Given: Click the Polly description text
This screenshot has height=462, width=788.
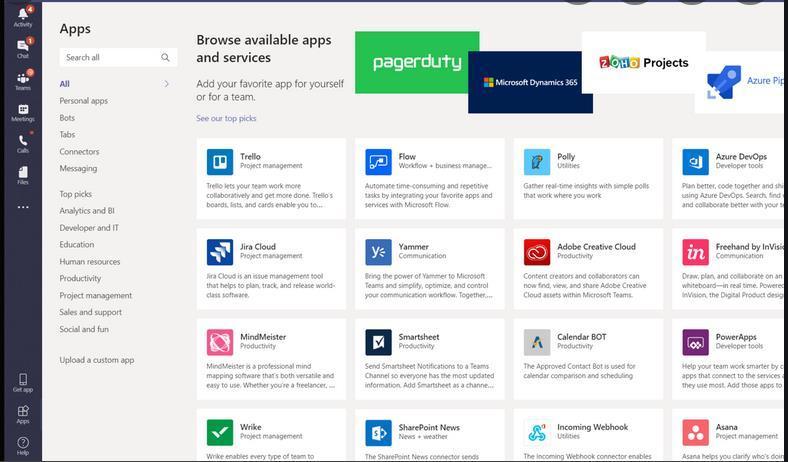Looking at the screenshot, I should [586, 191].
